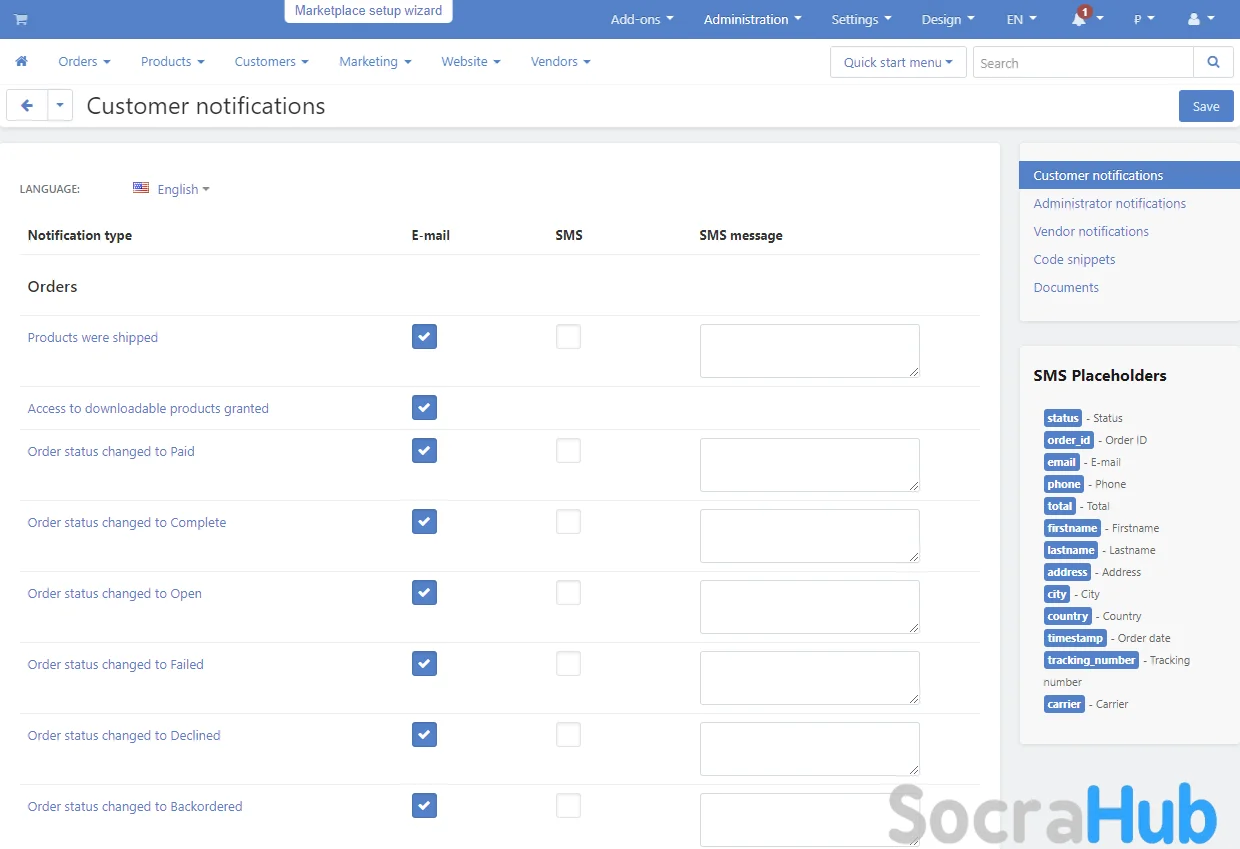The image size is (1240, 849).
Task: Go back using the left arrow button
Action: click(27, 105)
